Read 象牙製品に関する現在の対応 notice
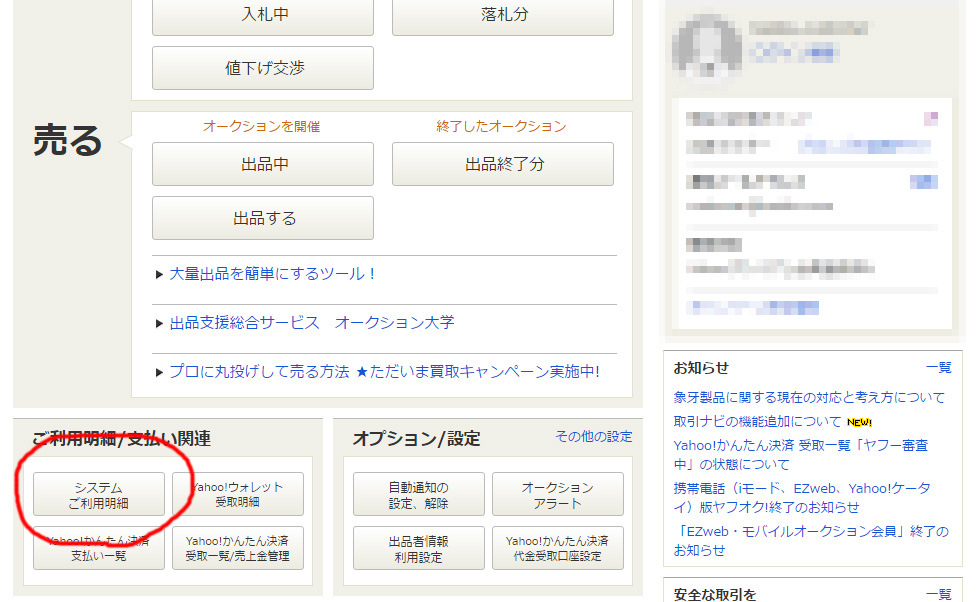Viewport: 978px width, 602px height. point(809,398)
